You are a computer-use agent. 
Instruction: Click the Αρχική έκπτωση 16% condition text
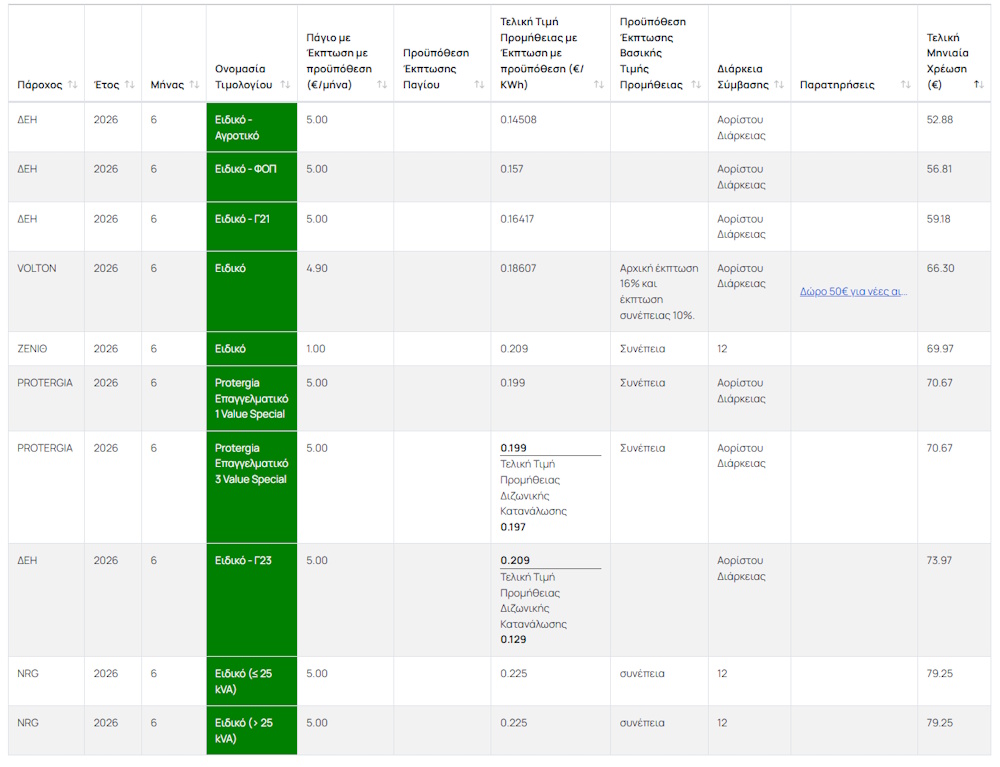[659, 291]
